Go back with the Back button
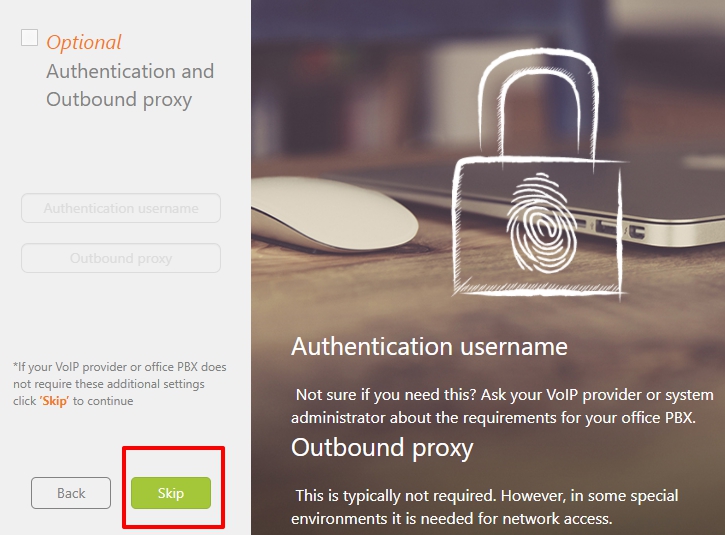725x535 pixels. click(71, 493)
